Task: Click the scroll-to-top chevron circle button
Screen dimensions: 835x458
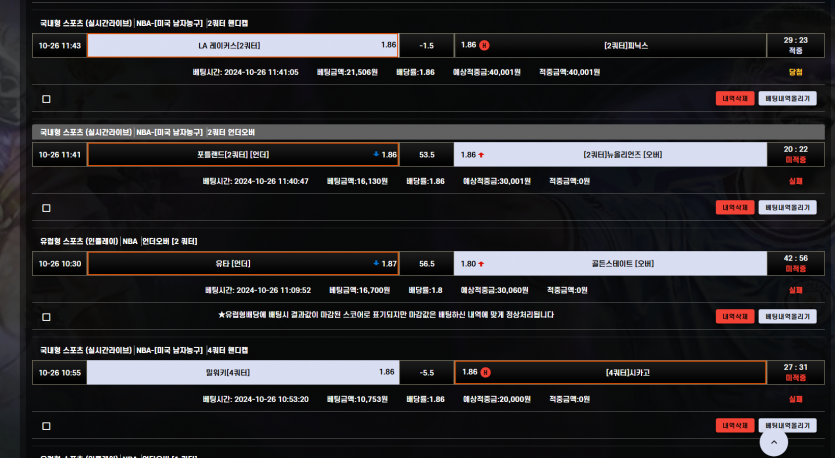Action: pos(774,442)
